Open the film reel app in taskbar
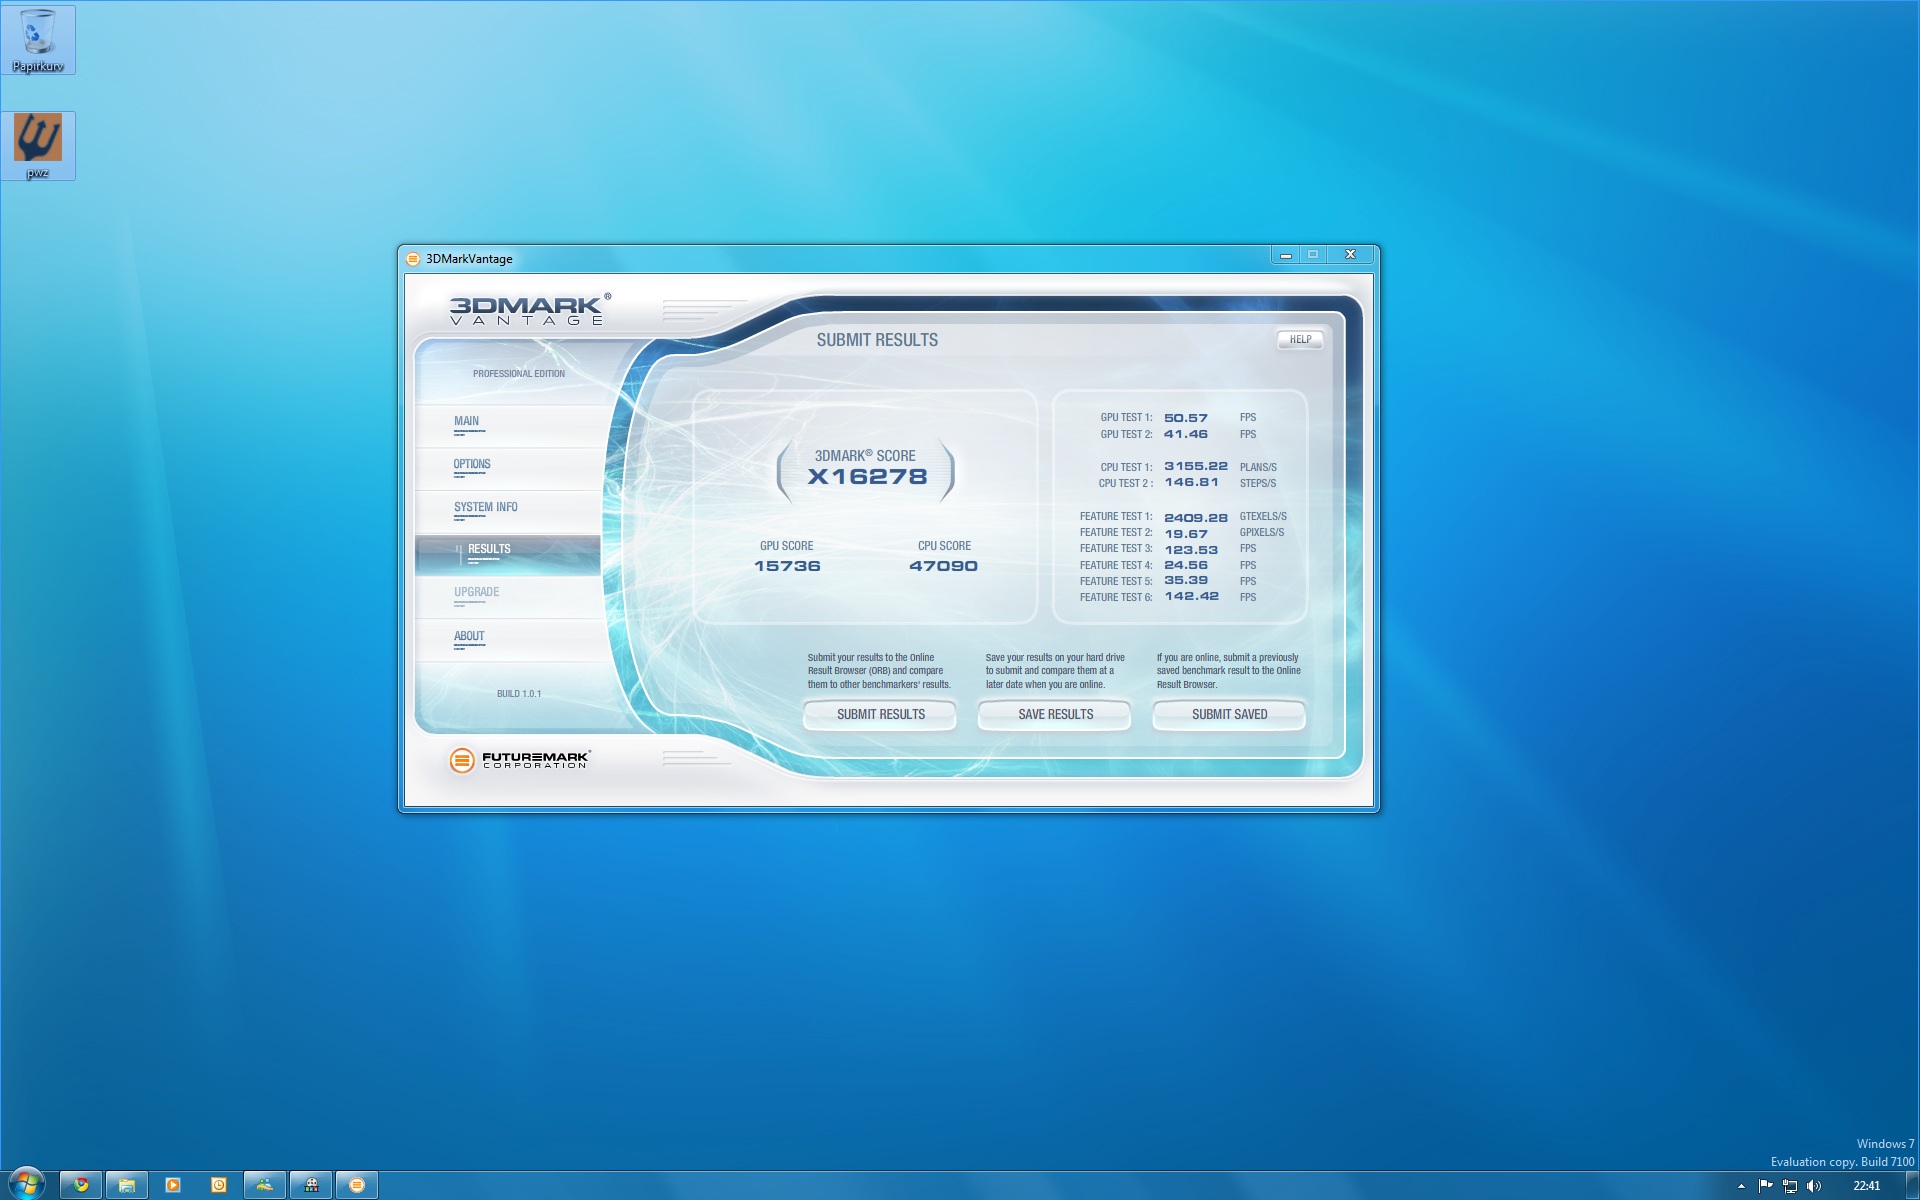1920x1200 pixels. (x=311, y=1185)
